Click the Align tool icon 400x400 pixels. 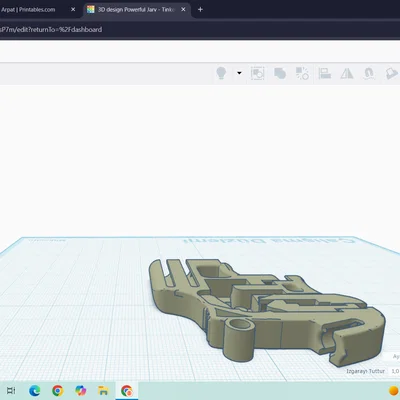(x=324, y=73)
